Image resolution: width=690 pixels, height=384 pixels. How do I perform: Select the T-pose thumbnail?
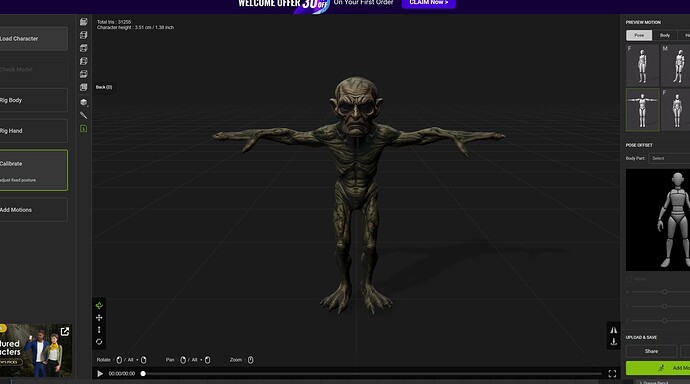642,110
